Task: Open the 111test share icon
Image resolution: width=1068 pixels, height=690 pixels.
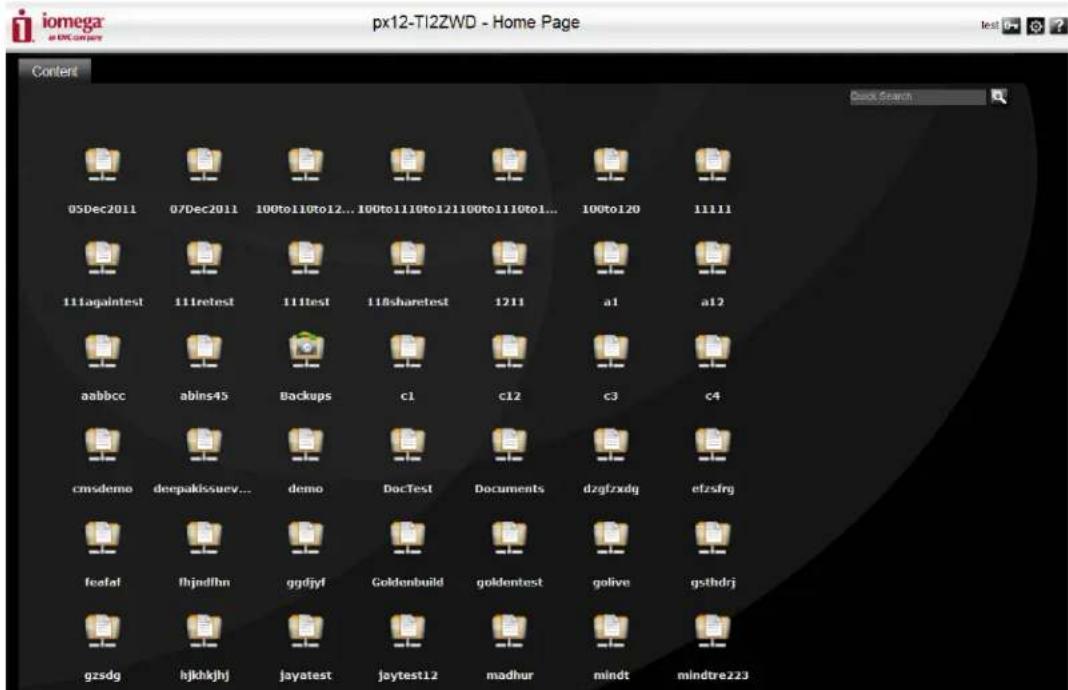Action: 306,257
